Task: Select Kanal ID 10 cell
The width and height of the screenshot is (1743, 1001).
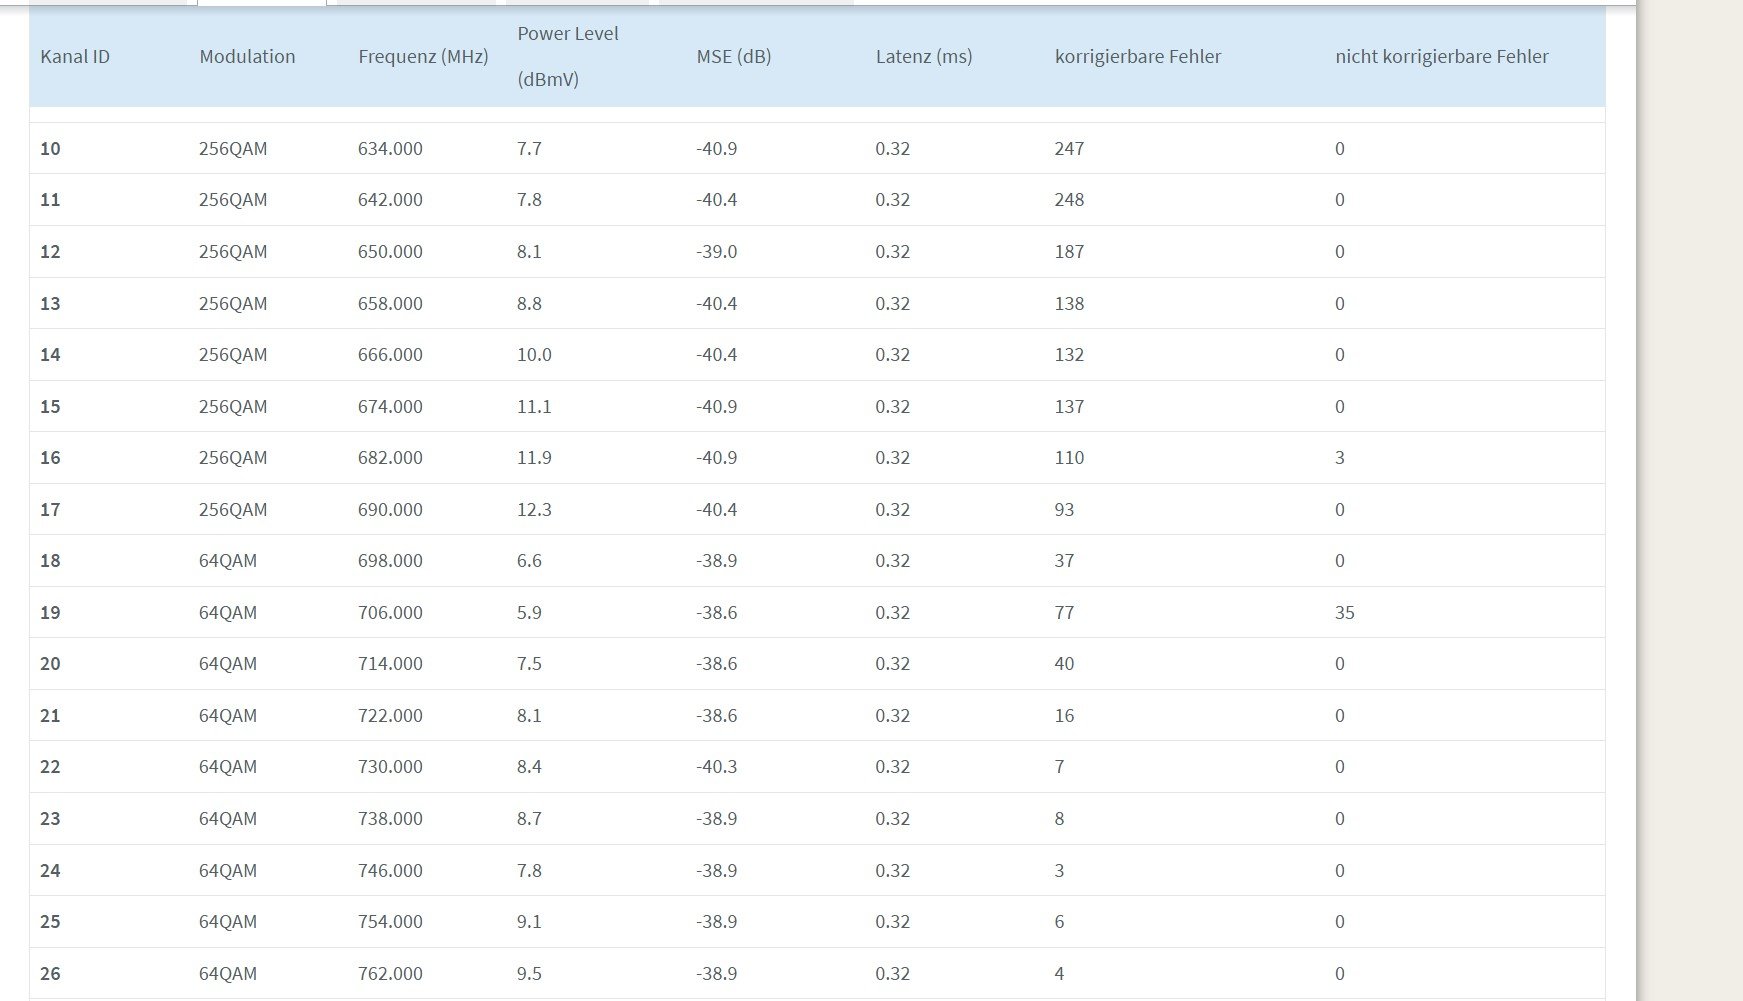Action: (x=50, y=149)
